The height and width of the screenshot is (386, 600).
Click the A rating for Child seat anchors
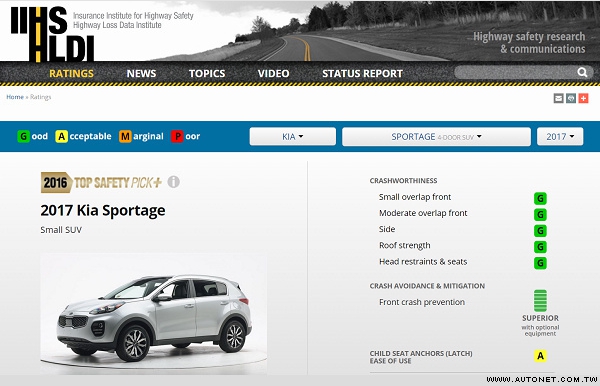pyautogui.click(x=540, y=356)
